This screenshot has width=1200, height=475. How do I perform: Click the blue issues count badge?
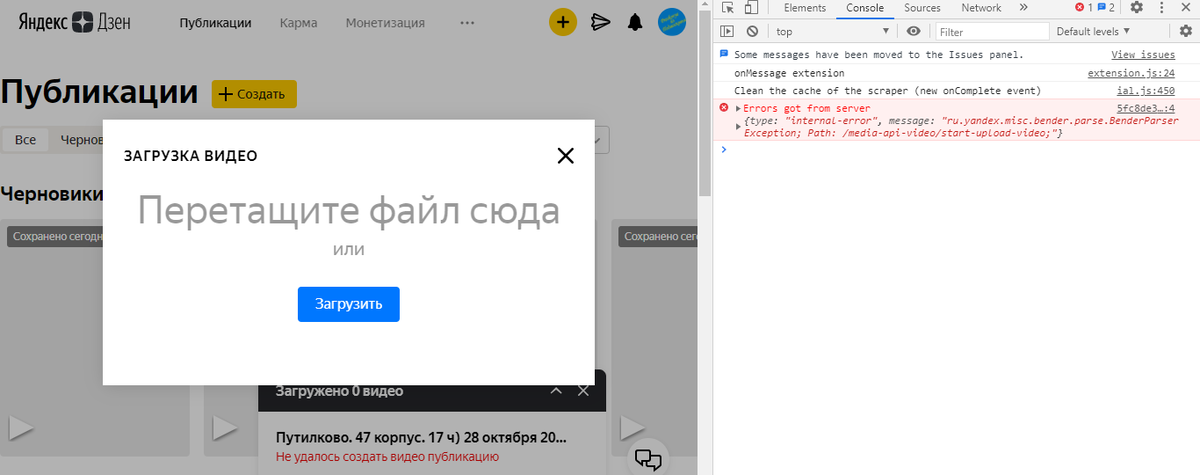coord(1106,8)
